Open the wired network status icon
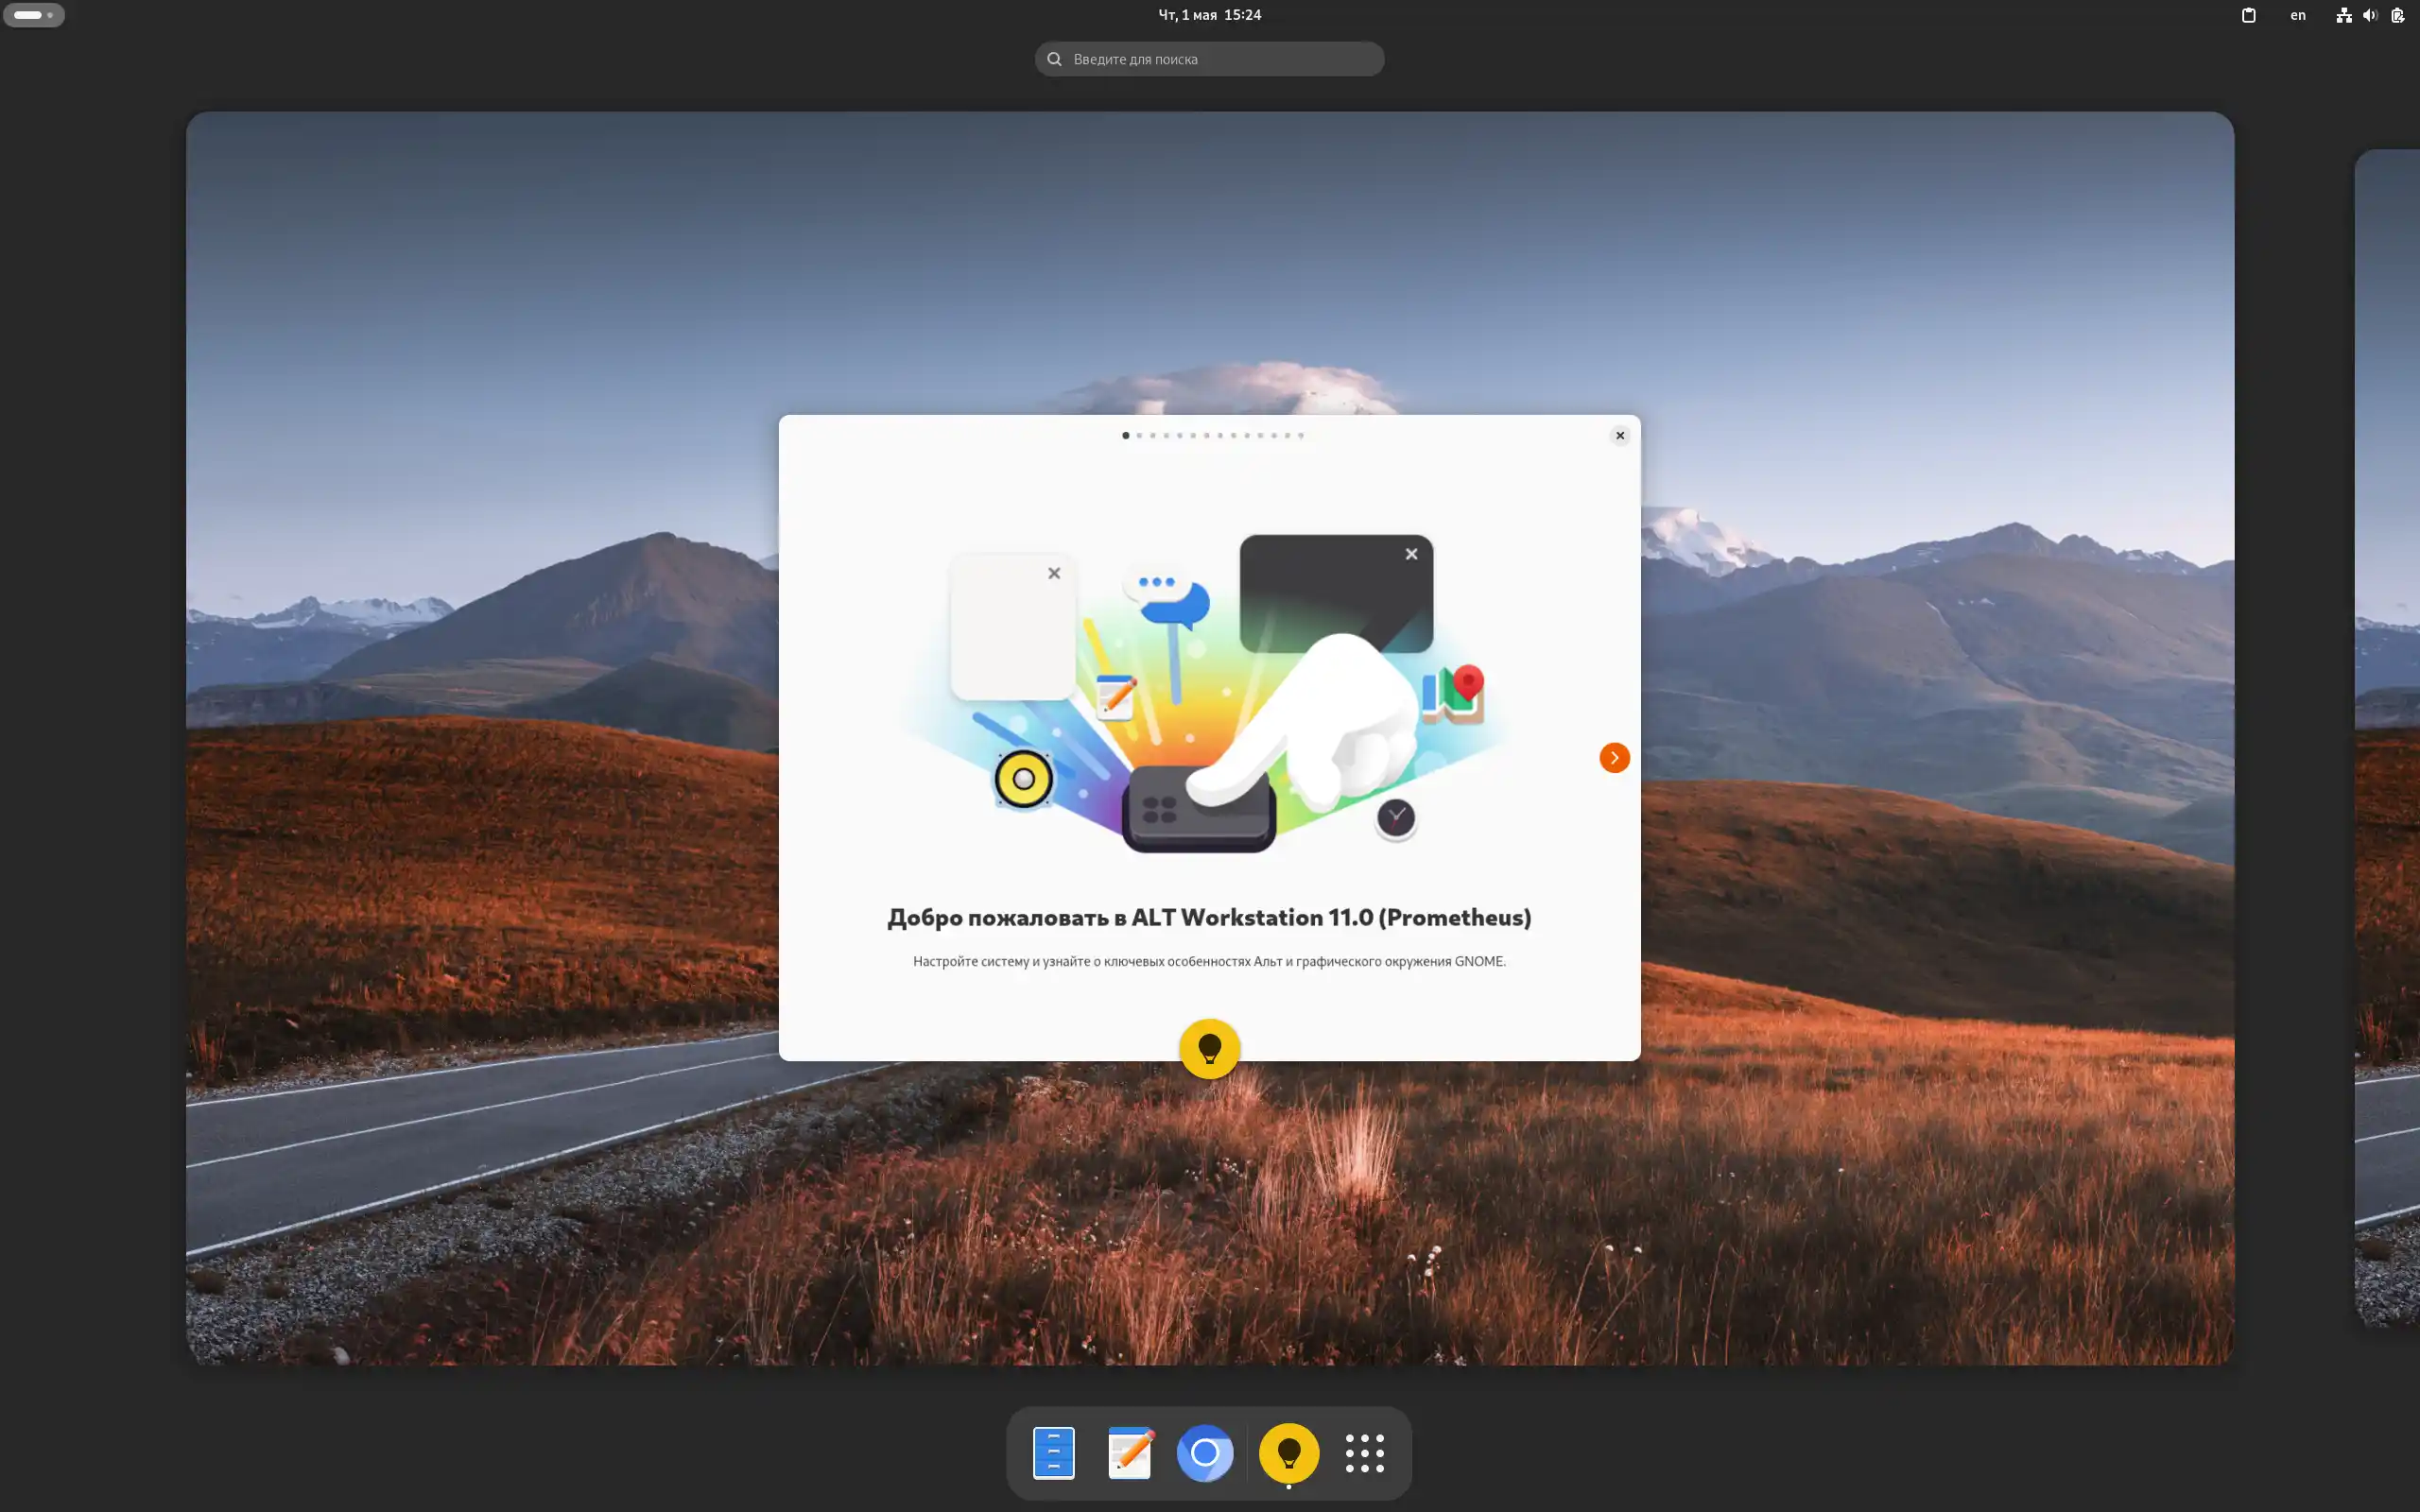Screen dimensions: 2420x1512 [2343, 15]
